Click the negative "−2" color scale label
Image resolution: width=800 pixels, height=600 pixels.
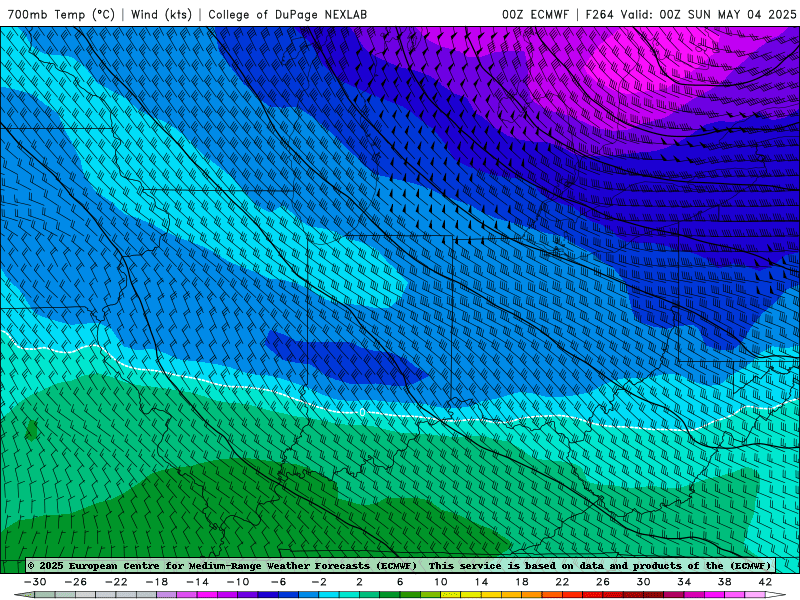tap(319, 582)
